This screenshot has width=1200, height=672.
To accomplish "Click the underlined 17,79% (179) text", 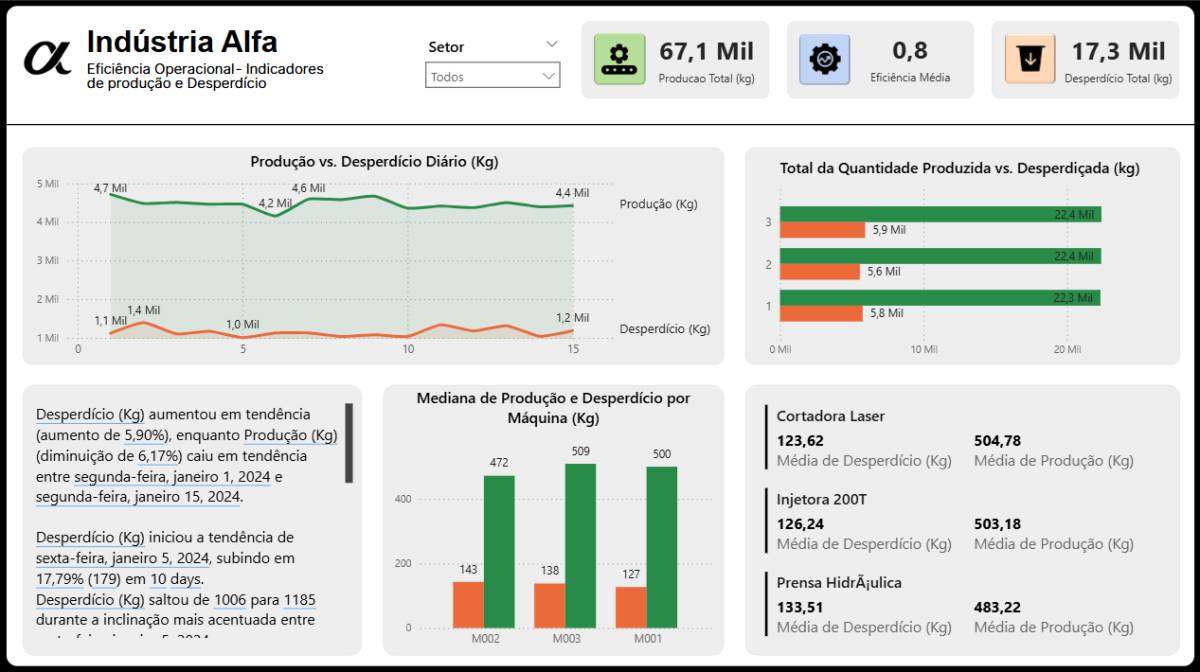I will 77,578.
